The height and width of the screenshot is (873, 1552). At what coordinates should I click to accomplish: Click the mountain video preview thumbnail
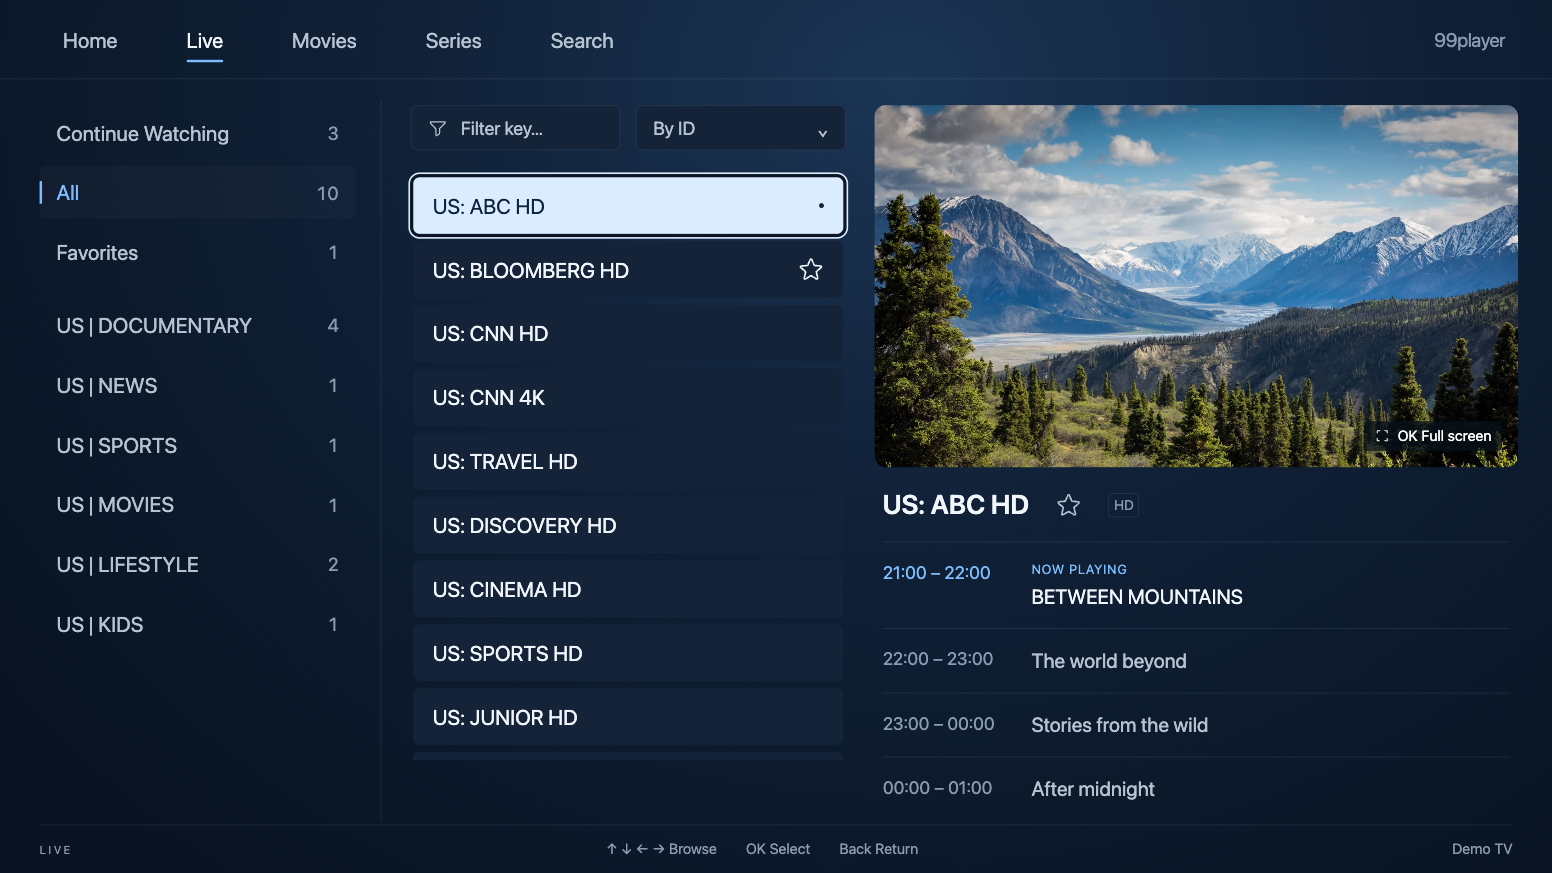[x=1196, y=286]
